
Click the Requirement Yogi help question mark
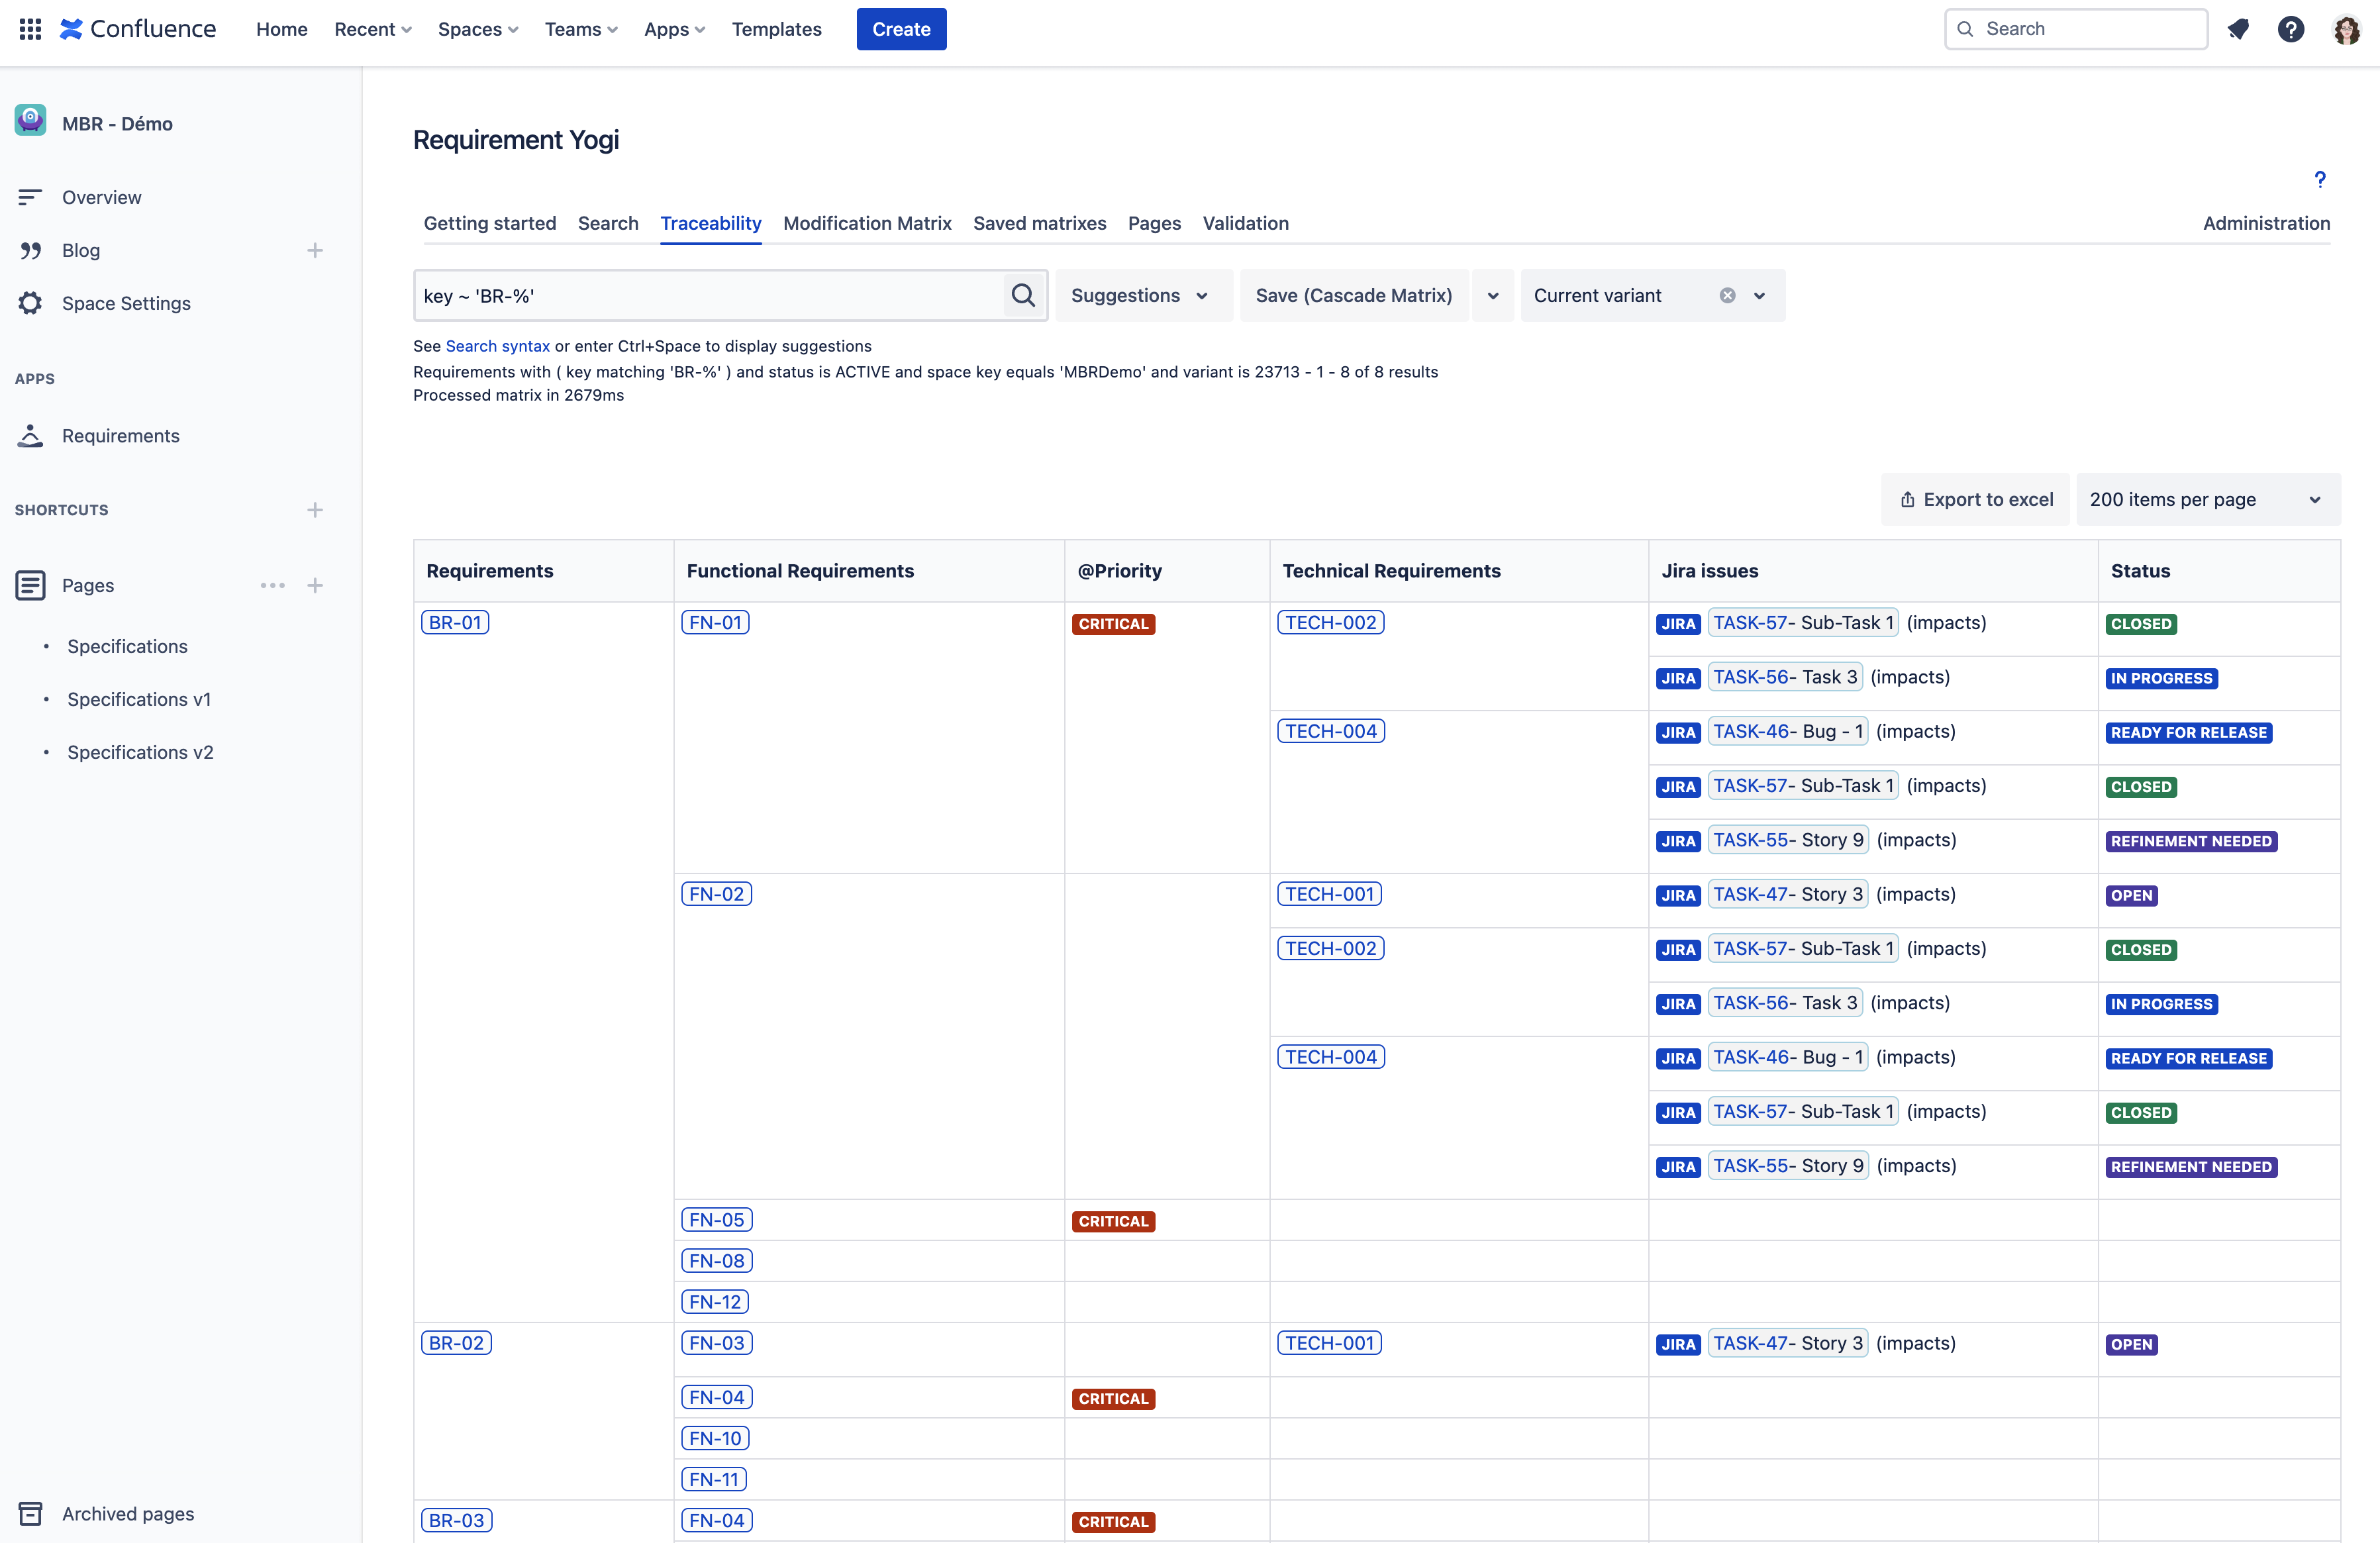click(x=2321, y=180)
